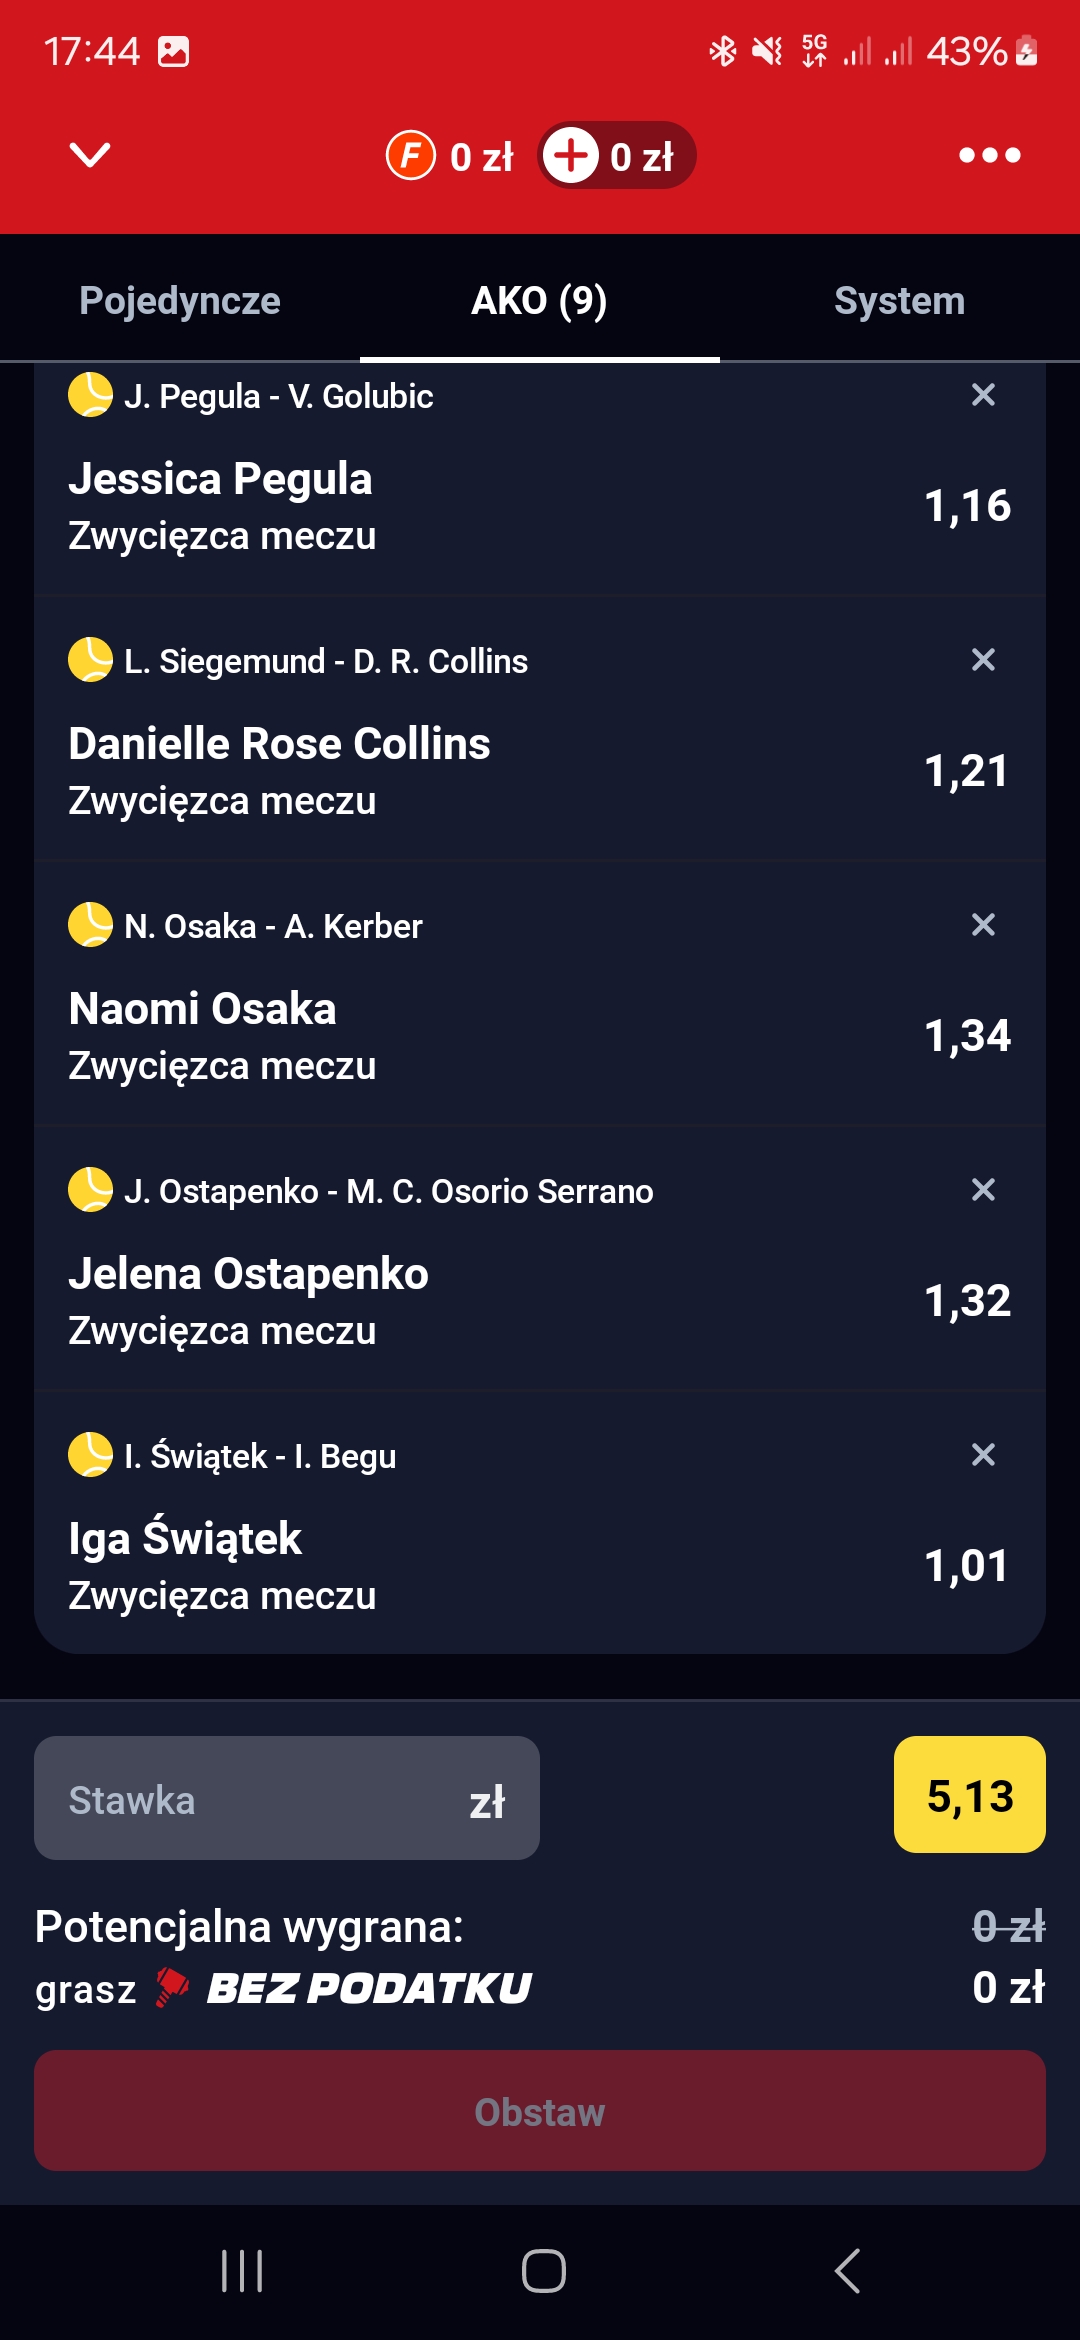Tap the orange F free bet balance icon

coord(411,155)
